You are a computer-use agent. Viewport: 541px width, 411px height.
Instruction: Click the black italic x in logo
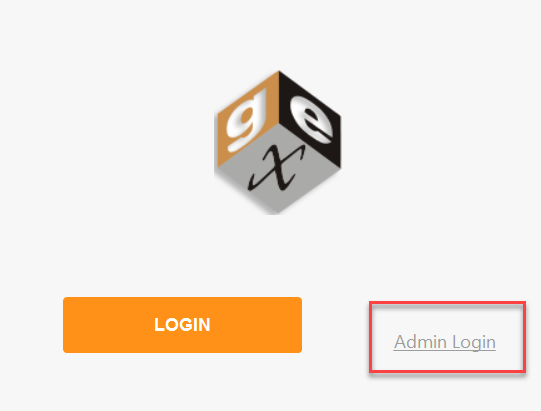point(277,167)
